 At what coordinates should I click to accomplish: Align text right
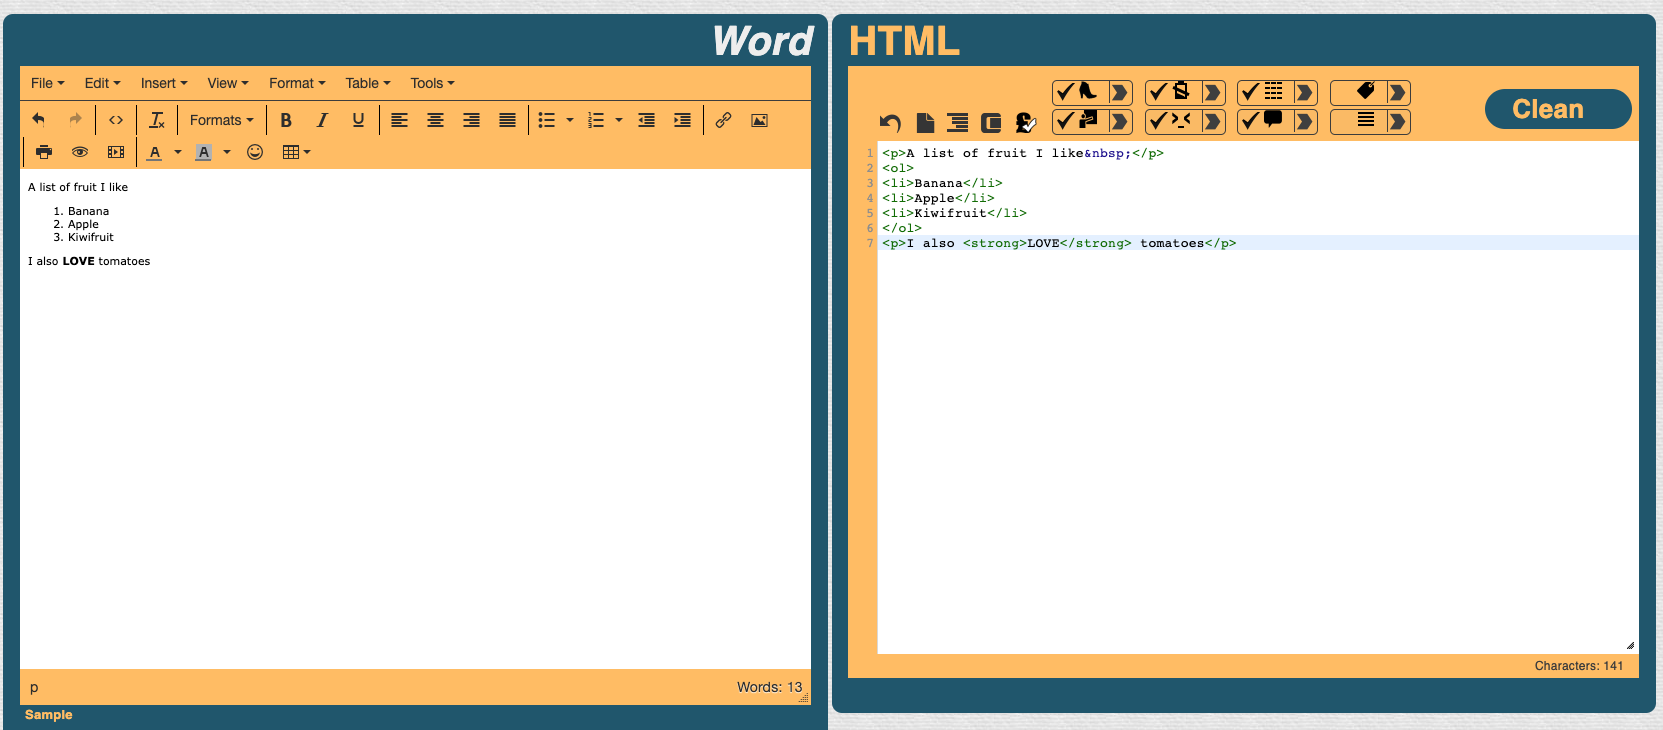(471, 120)
